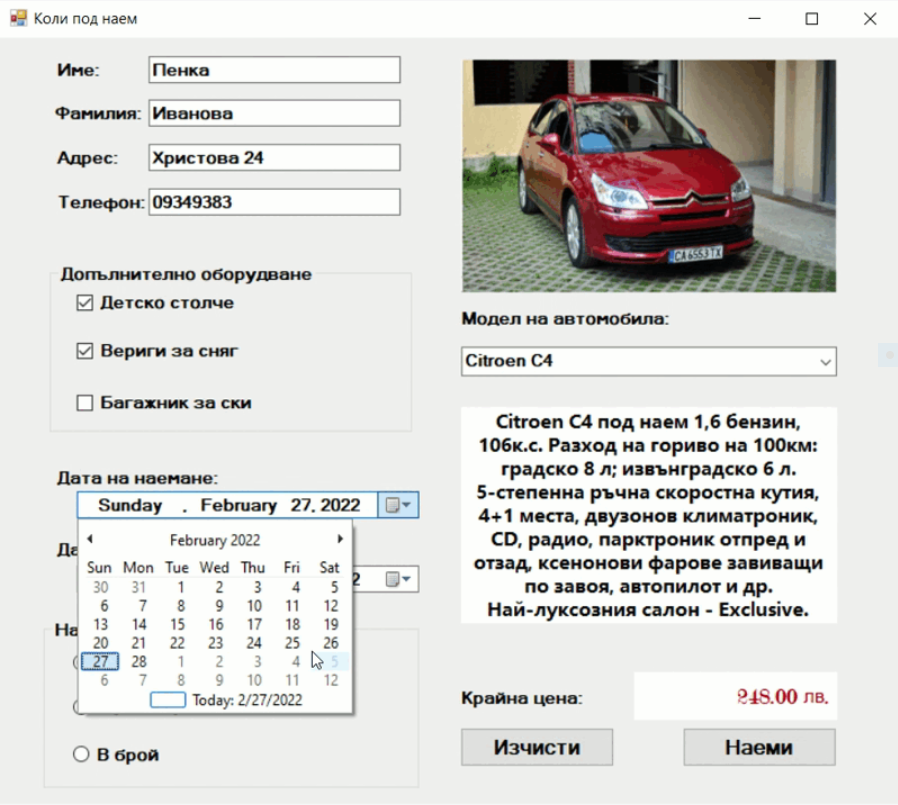Viewport: 898px width, 805px height.
Task: Select February 20 in the calendar
Action: coord(100,643)
